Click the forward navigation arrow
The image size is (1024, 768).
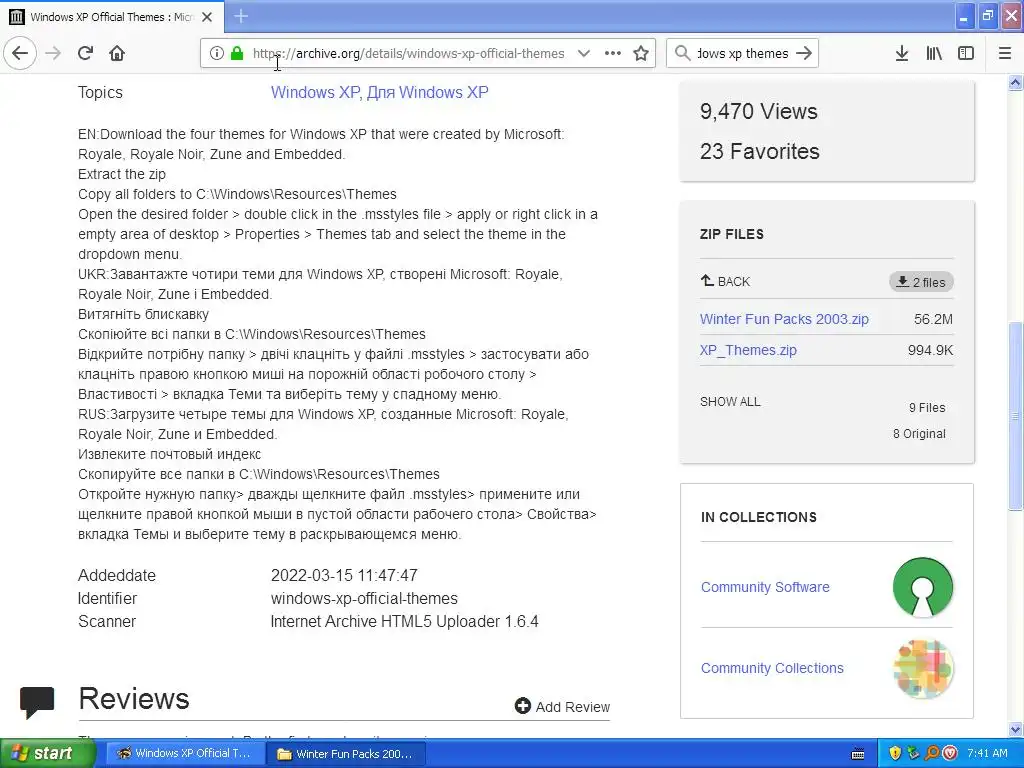click(54, 53)
